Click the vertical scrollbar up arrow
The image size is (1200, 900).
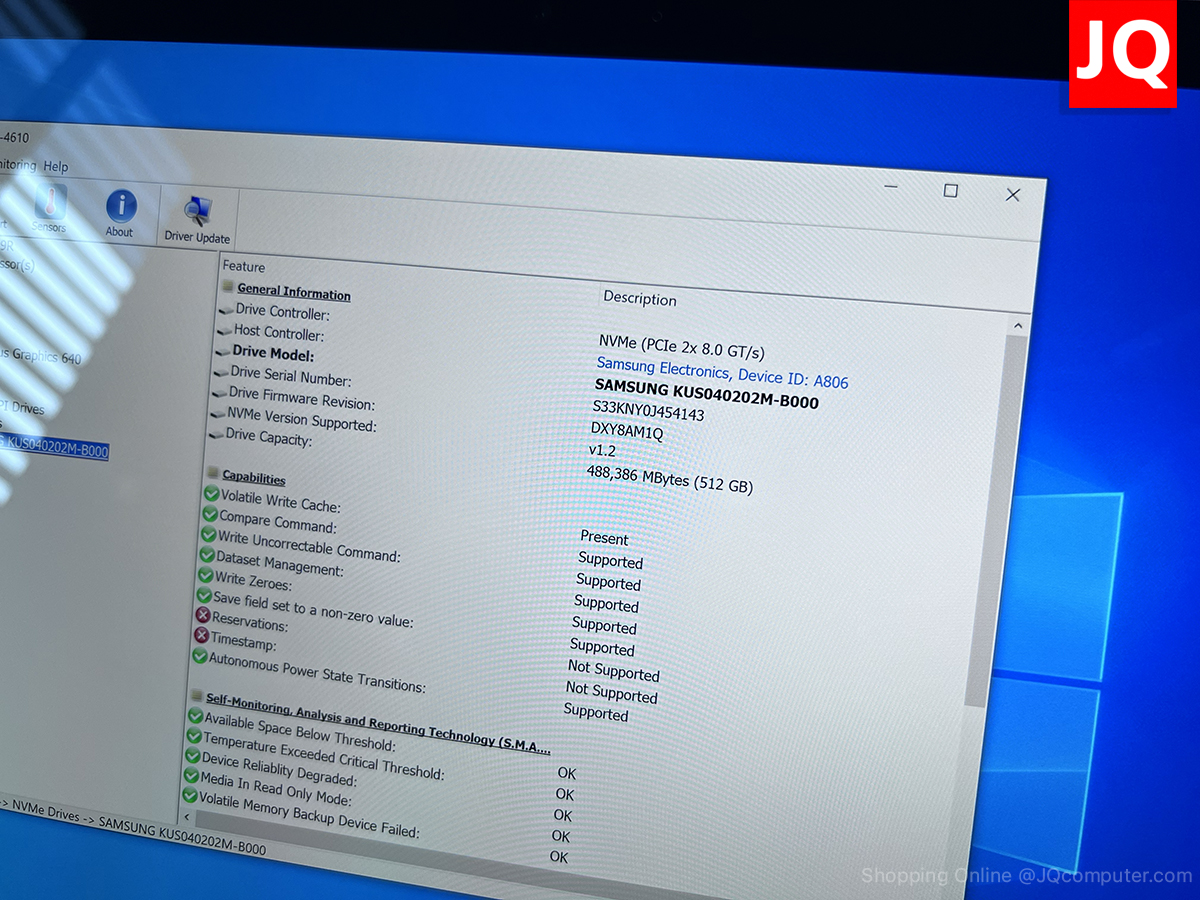(x=1018, y=326)
